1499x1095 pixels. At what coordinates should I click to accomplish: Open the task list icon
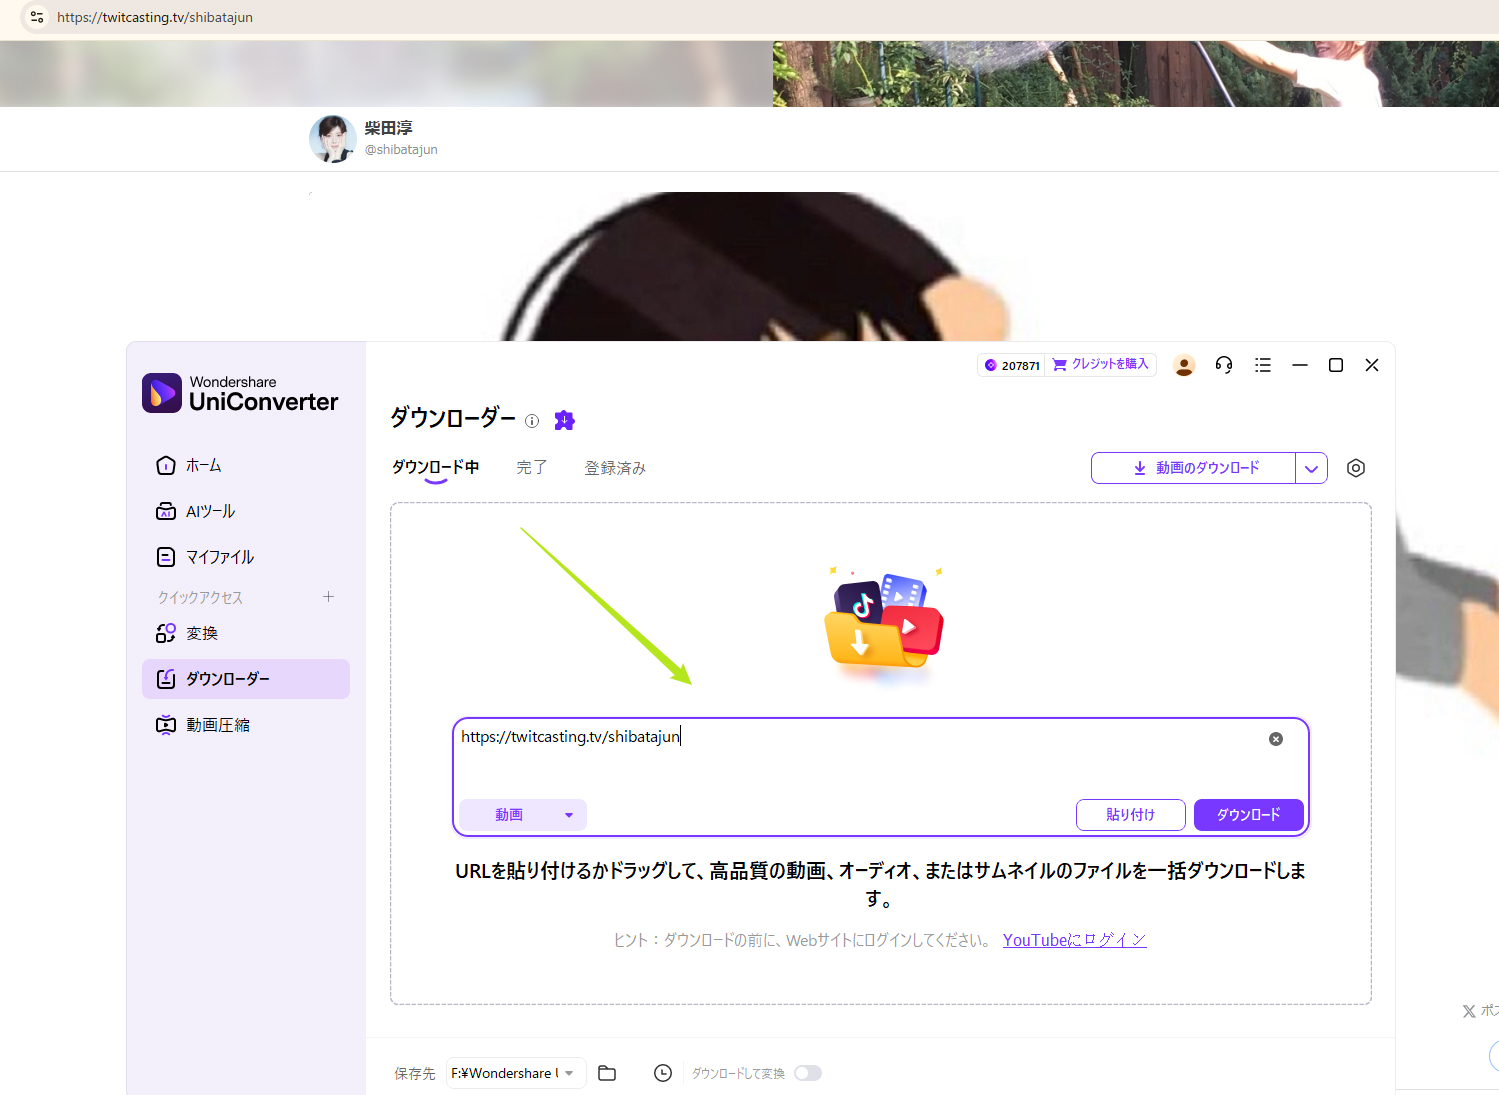pyautogui.click(x=1262, y=364)
